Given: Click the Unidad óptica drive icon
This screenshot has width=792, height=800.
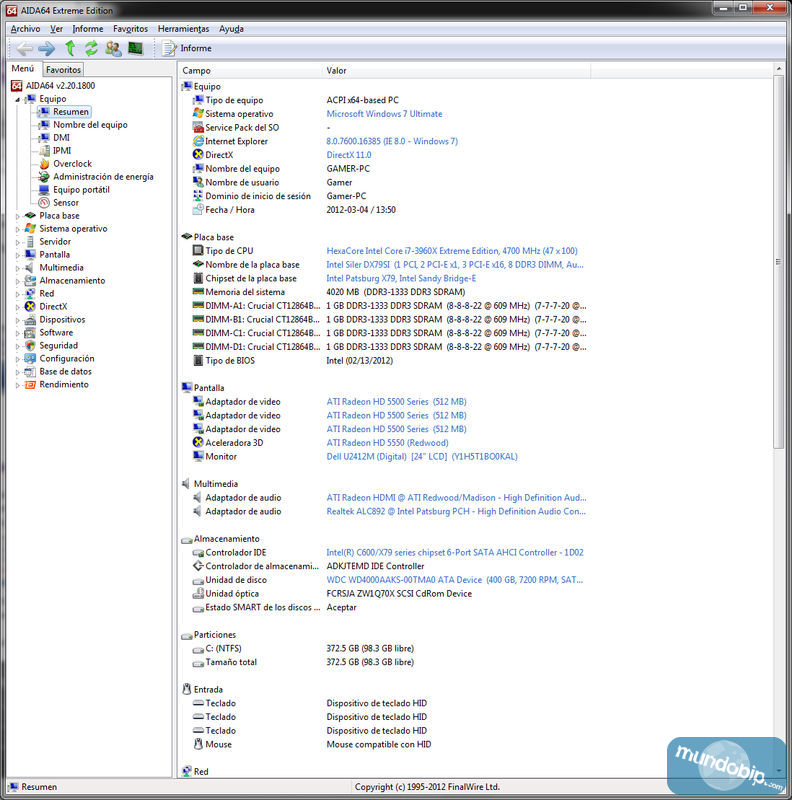Looking at the screenshot, I should pos(198,594).
